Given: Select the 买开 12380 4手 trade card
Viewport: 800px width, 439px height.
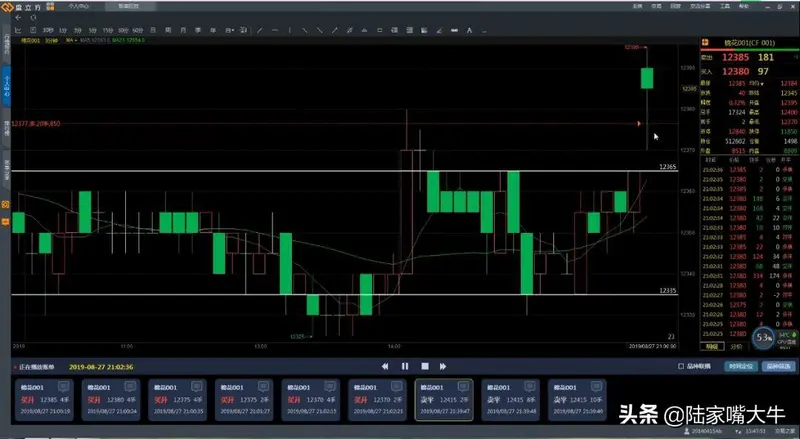Looking at the screenshot, I should point(111,399).
